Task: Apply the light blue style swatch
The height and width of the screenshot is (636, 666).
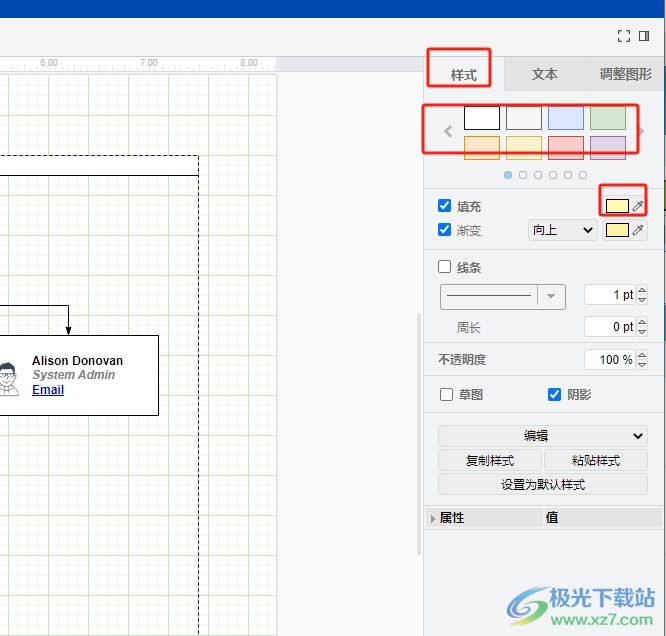Action: click(x=566, y=118)
